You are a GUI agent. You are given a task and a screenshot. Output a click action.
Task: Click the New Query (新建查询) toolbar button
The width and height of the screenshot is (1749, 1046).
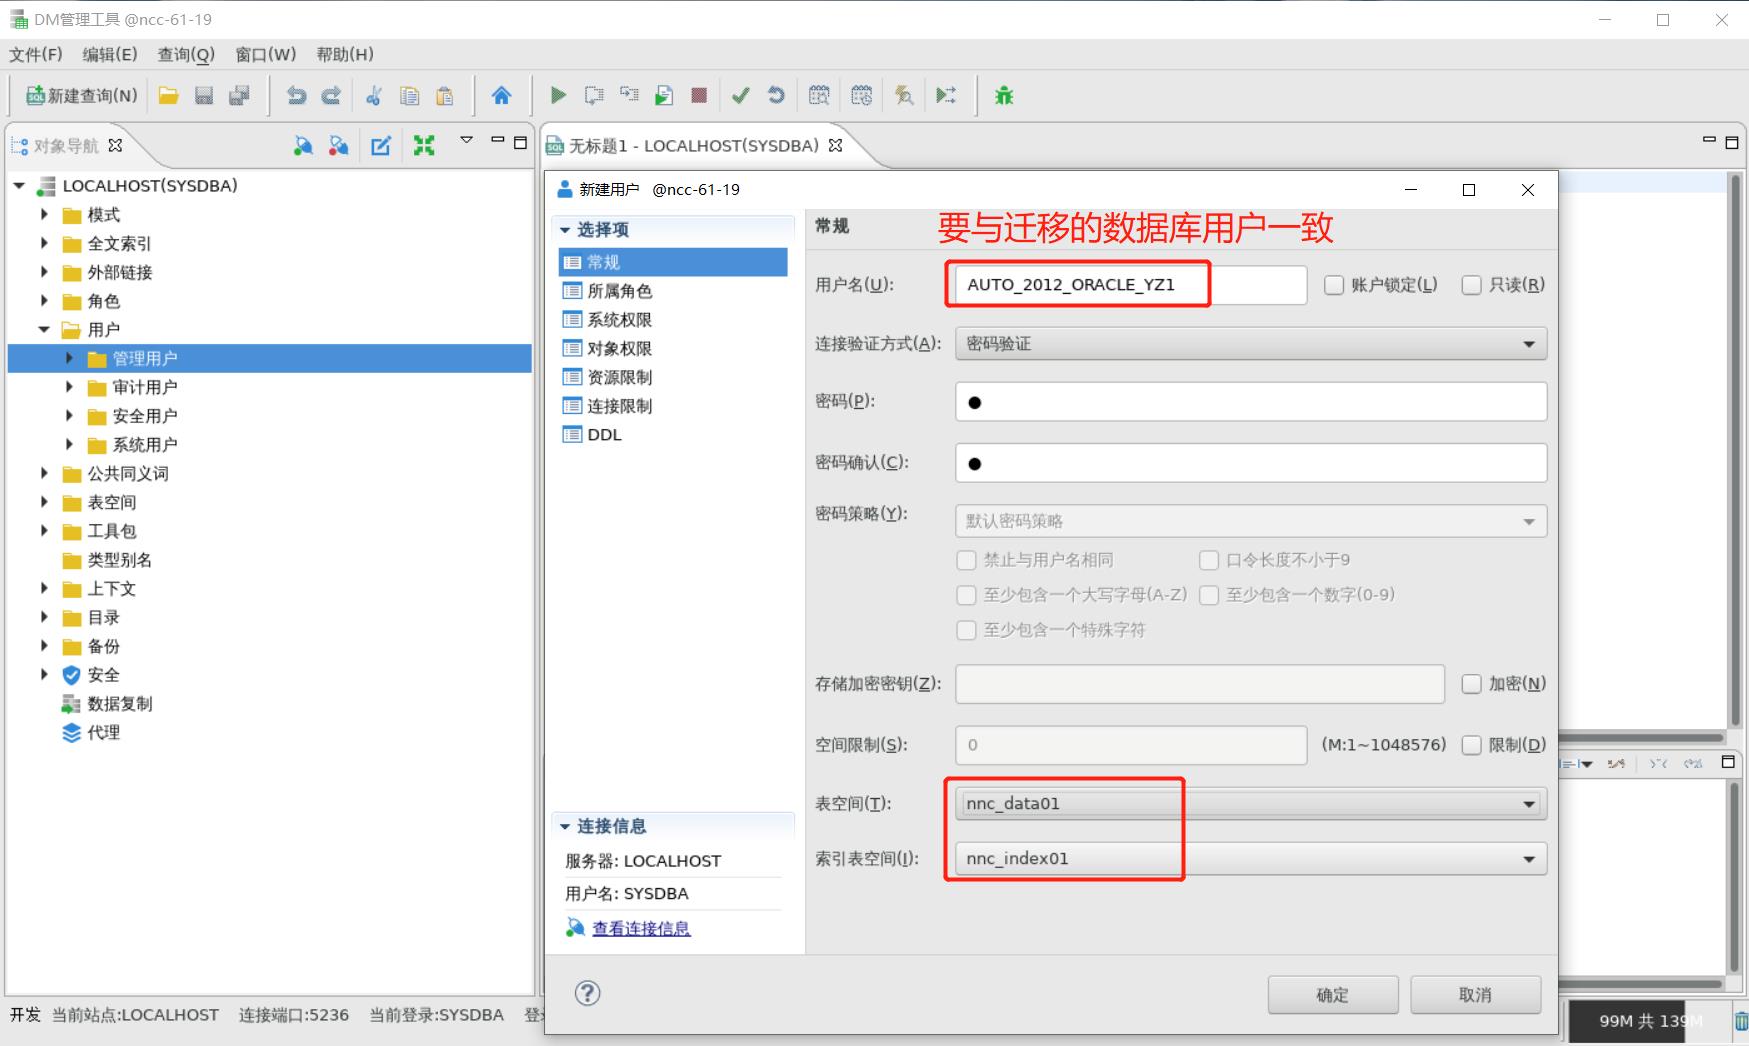81,96
